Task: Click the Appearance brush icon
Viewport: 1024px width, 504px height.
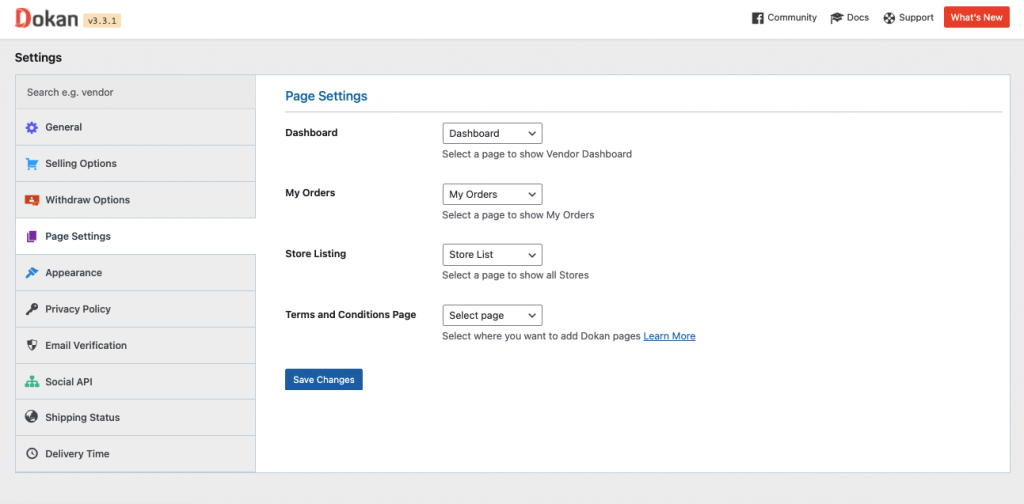Action: point(32,273)
